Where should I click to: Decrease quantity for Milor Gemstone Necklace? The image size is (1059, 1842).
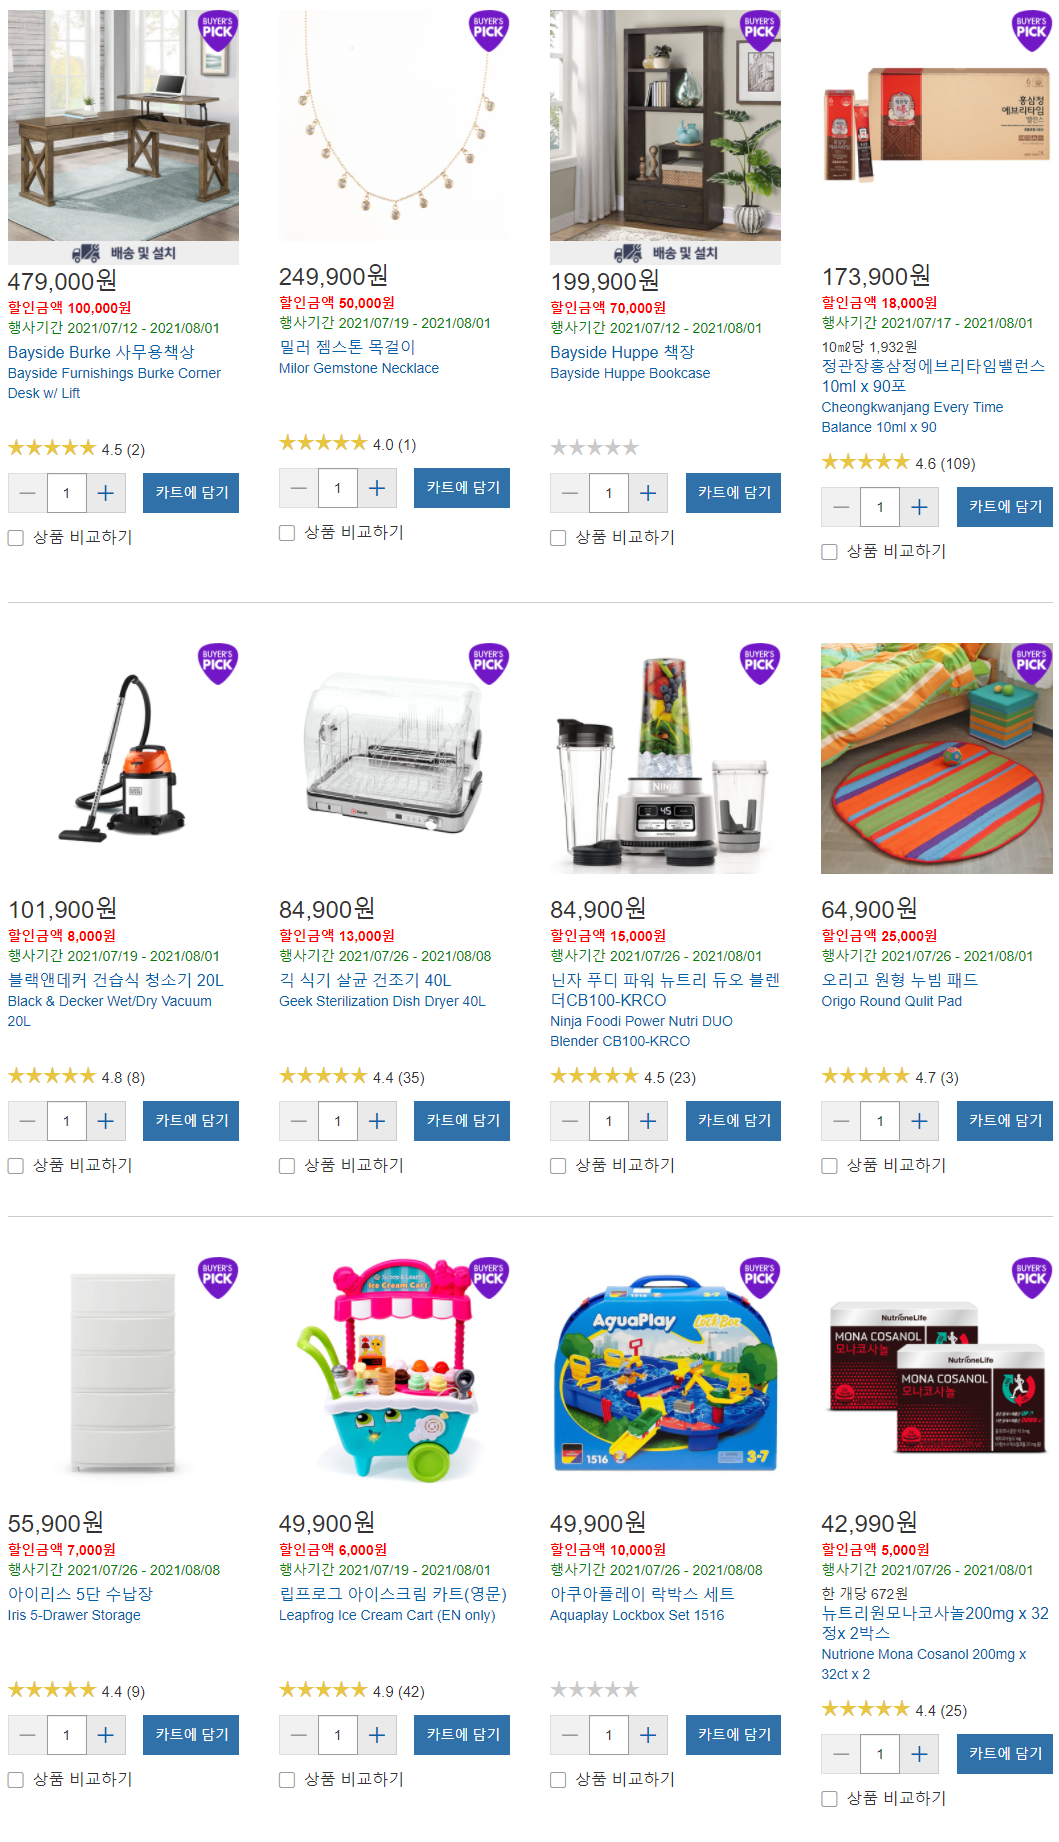pos(298,488)
